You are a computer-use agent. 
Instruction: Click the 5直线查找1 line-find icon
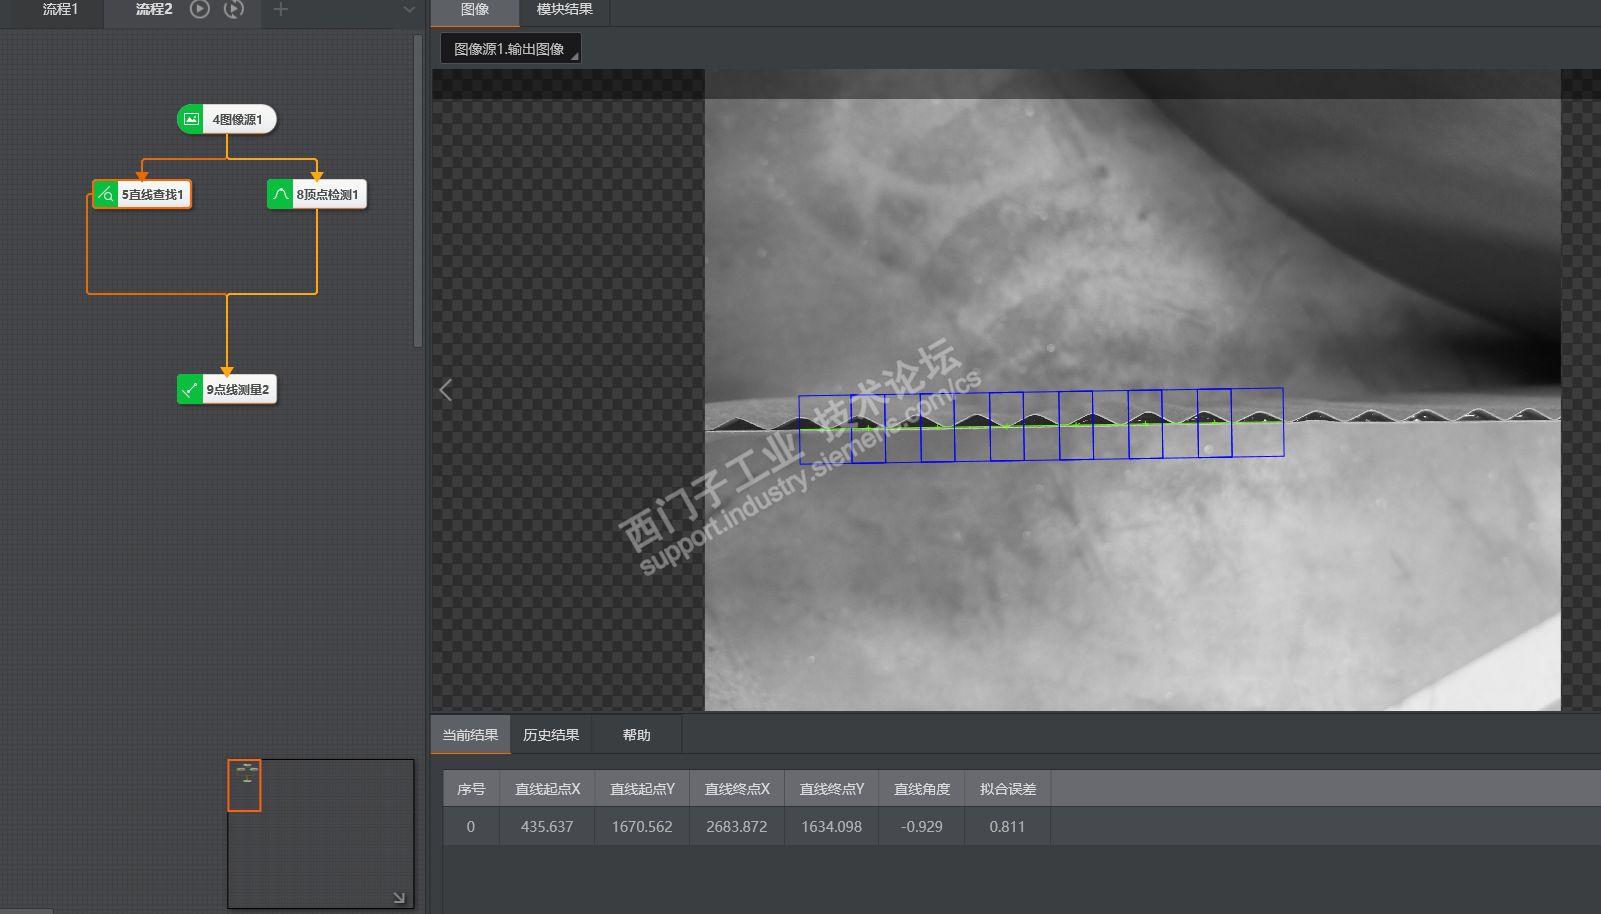[x=106, y=194]
